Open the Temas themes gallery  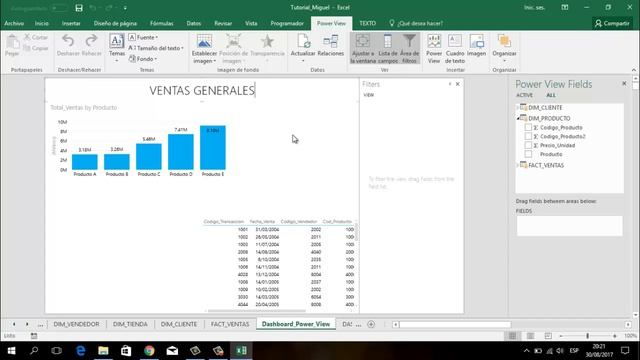(x=117, y=48)
